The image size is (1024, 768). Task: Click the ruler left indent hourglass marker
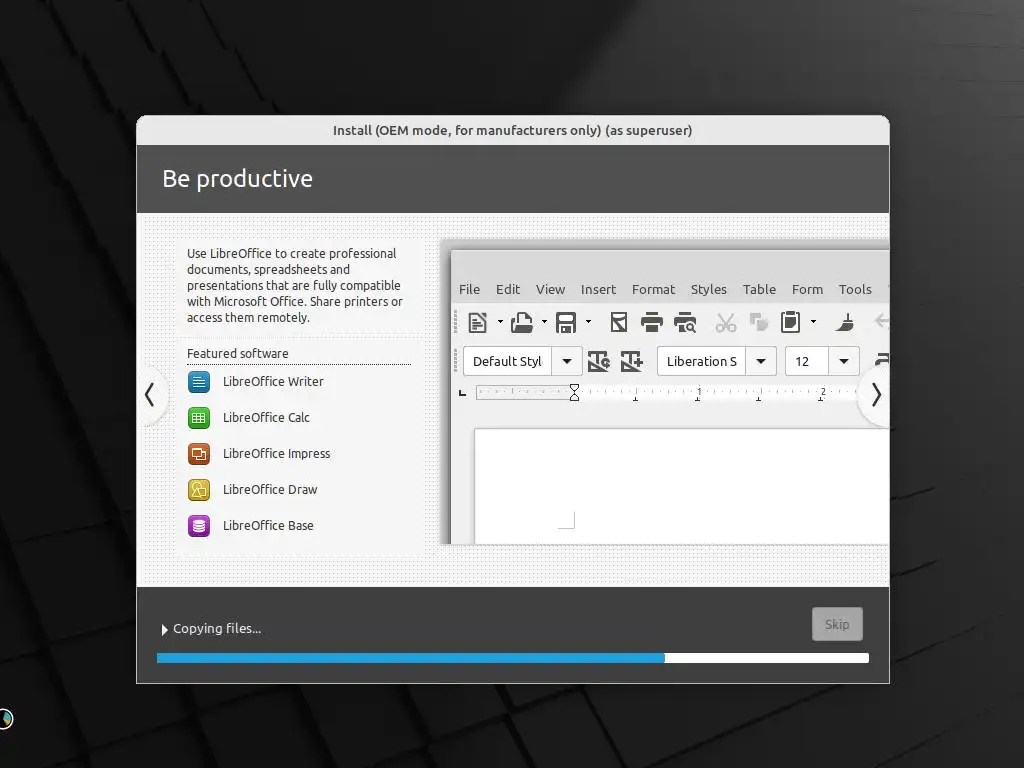tap(574, 392)
